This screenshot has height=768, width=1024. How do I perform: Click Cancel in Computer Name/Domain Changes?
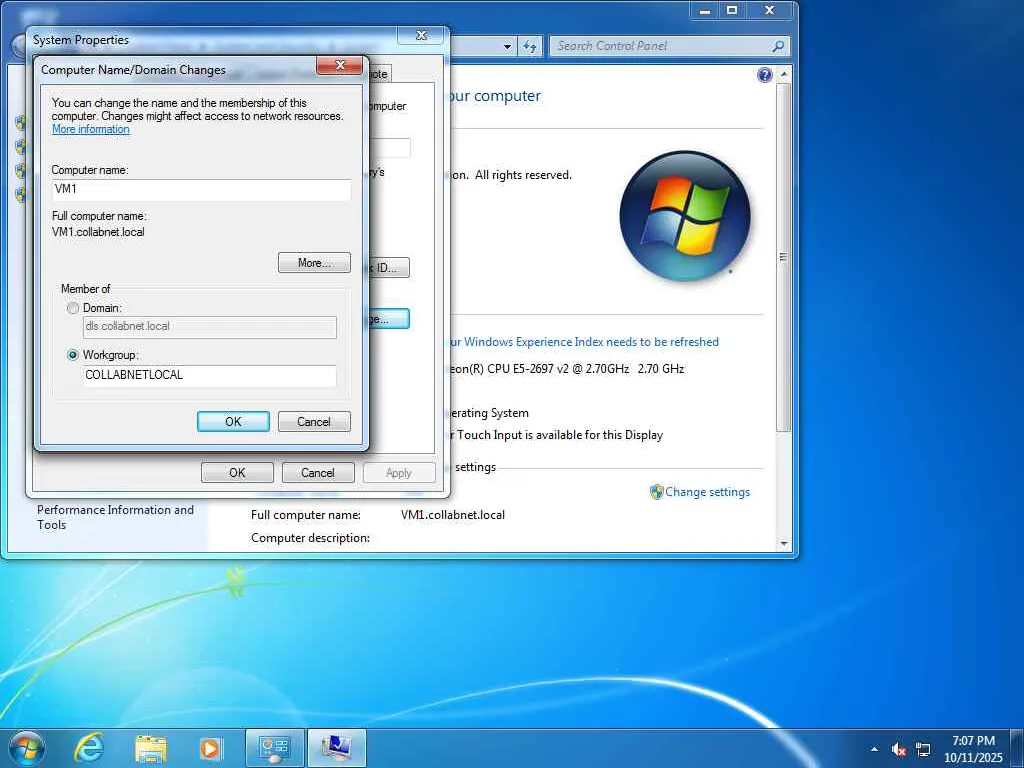(x=314, y=422)
